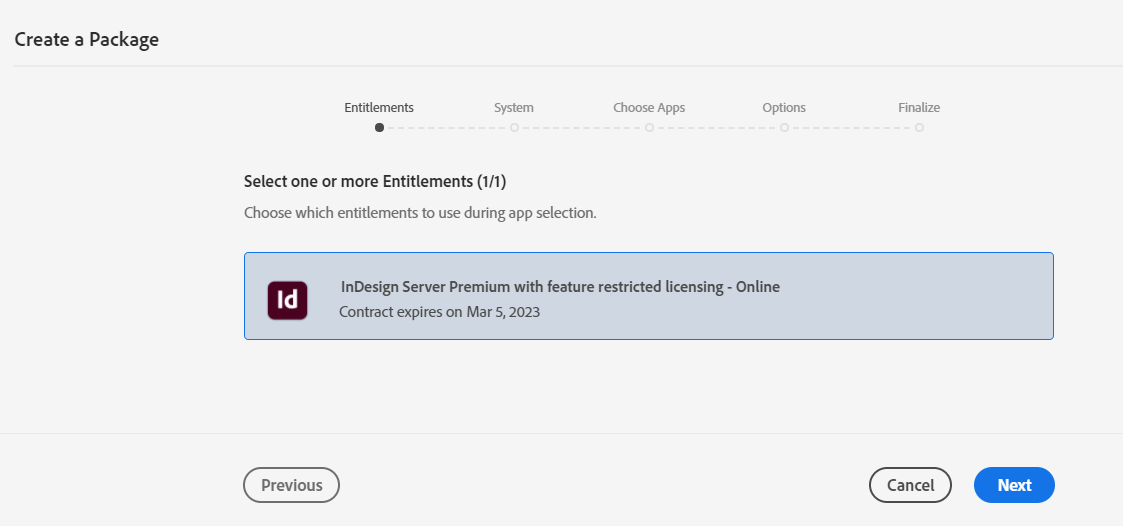Image resolution: width=1123 pixels, height=526 pixels.
Task: Click the "Select one or more Entitlements" heading
Action: click(375, 182)
